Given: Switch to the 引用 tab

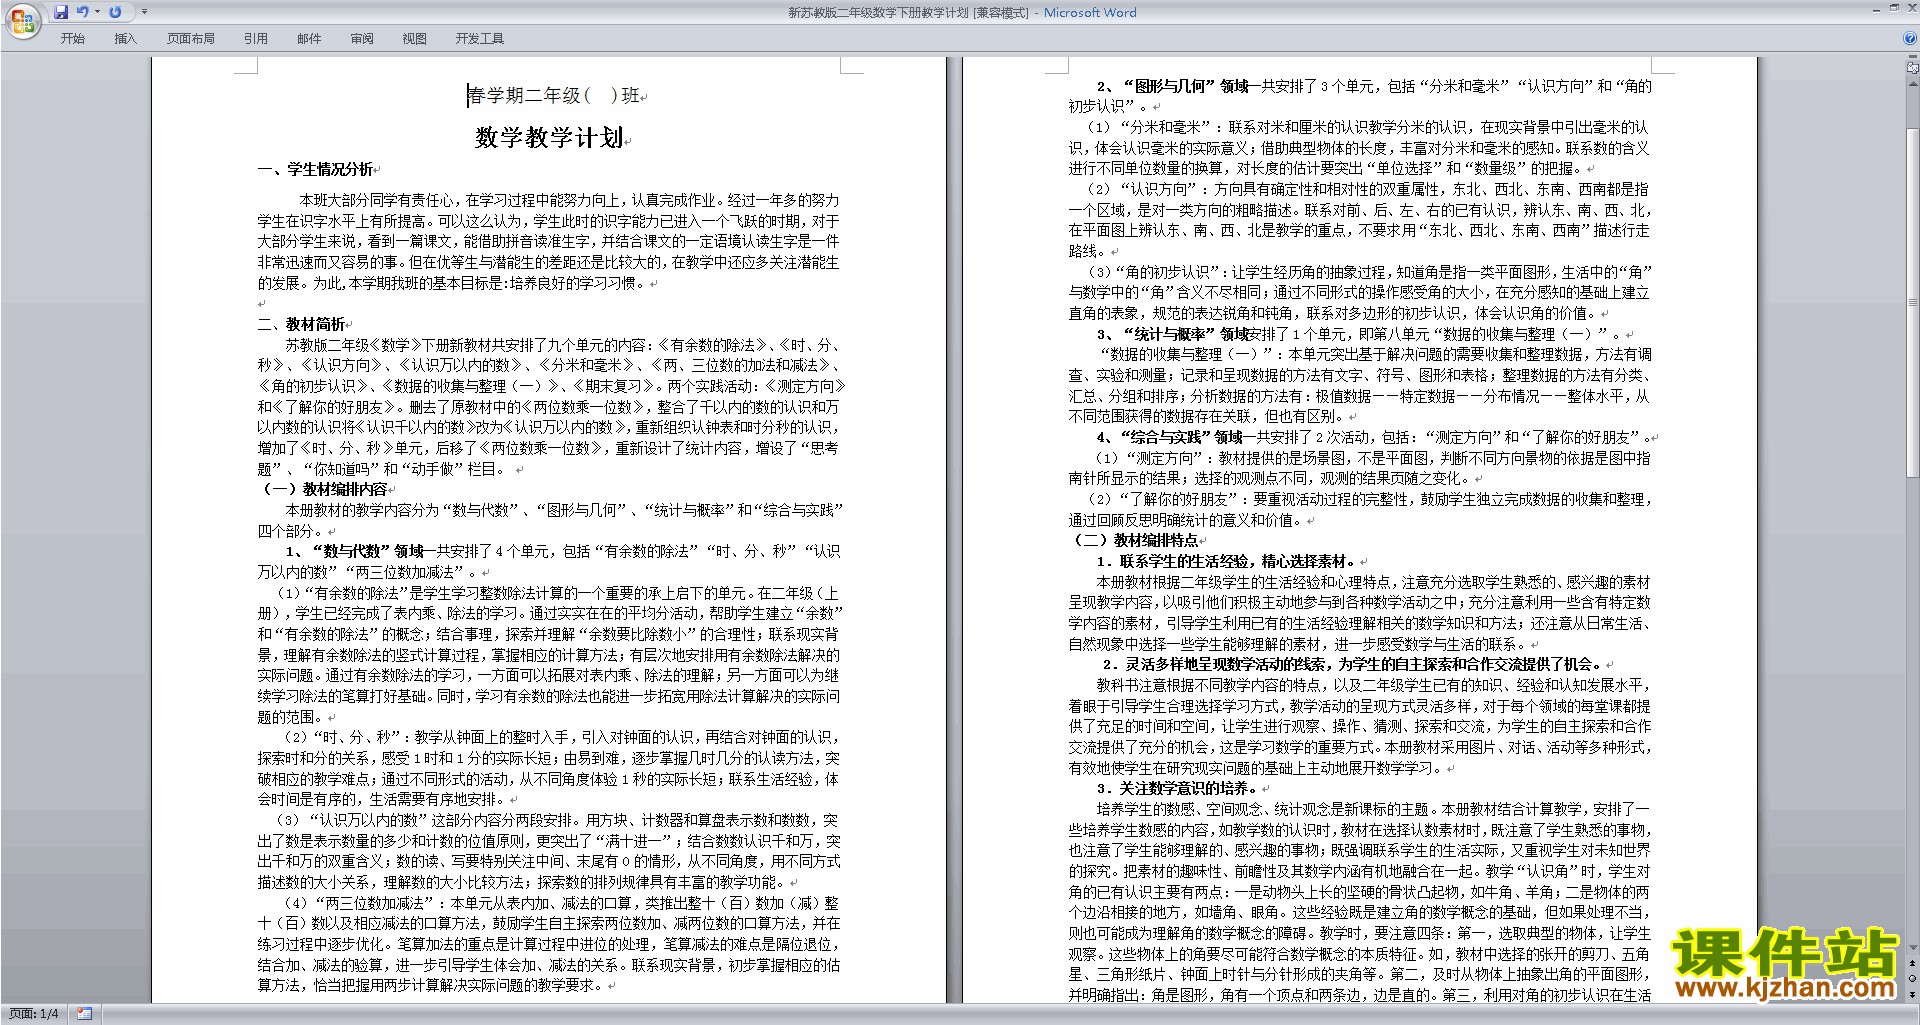Looking at the screenshot, I should click(x=256, y=39).
